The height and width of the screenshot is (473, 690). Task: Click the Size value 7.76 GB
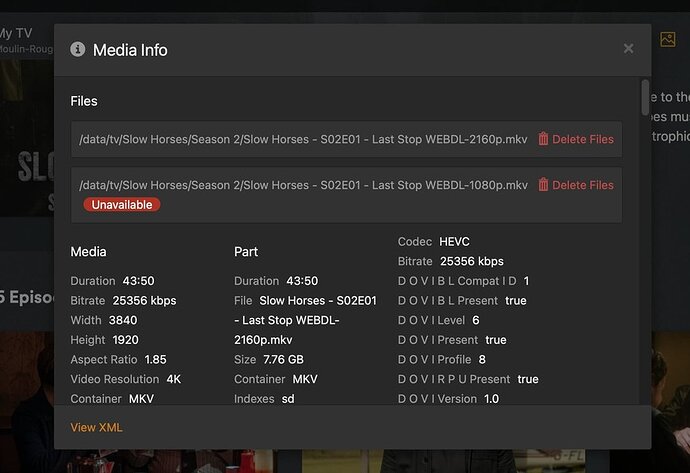(x=283, y=359)
